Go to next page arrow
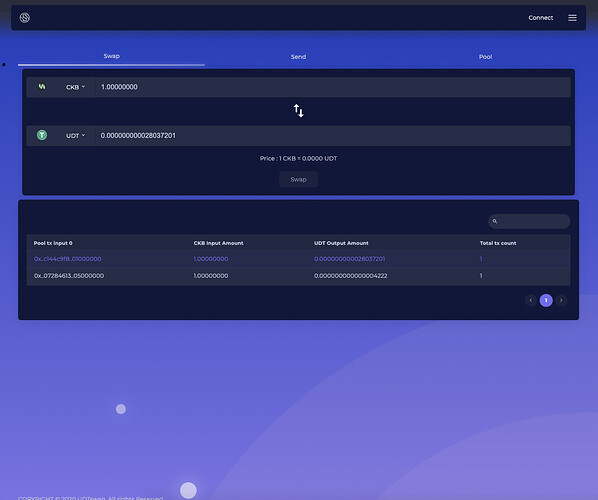This screenshot has width=598, height=500. point(561,300)
